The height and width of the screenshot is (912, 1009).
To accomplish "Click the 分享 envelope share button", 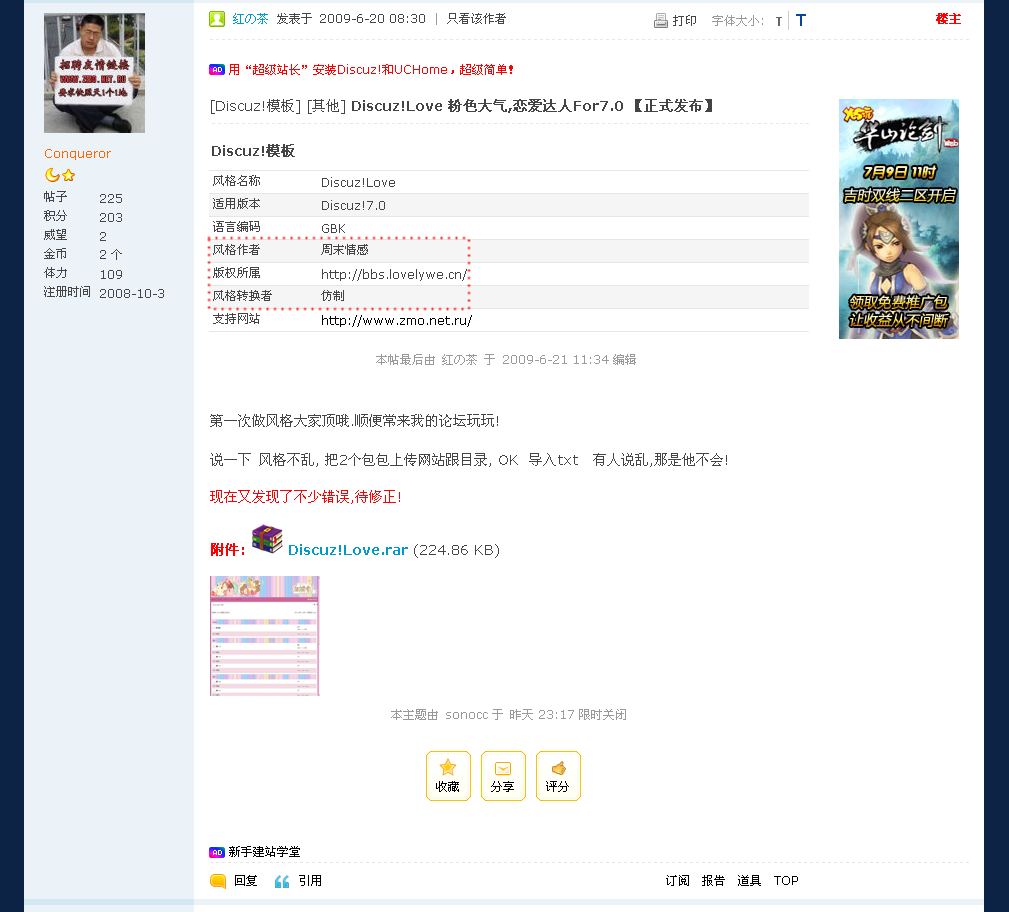I will coord(503,776).
